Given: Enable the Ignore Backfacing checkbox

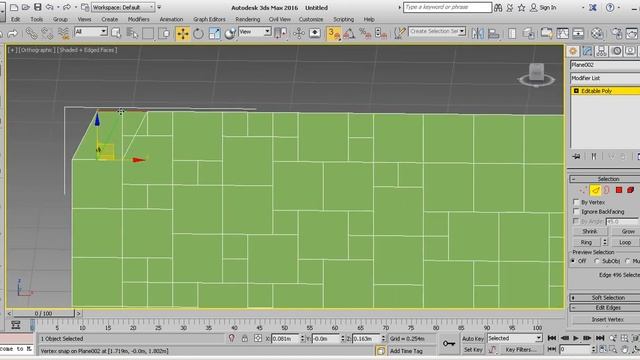Looking at the screenshot, I should tap(576, 211).
